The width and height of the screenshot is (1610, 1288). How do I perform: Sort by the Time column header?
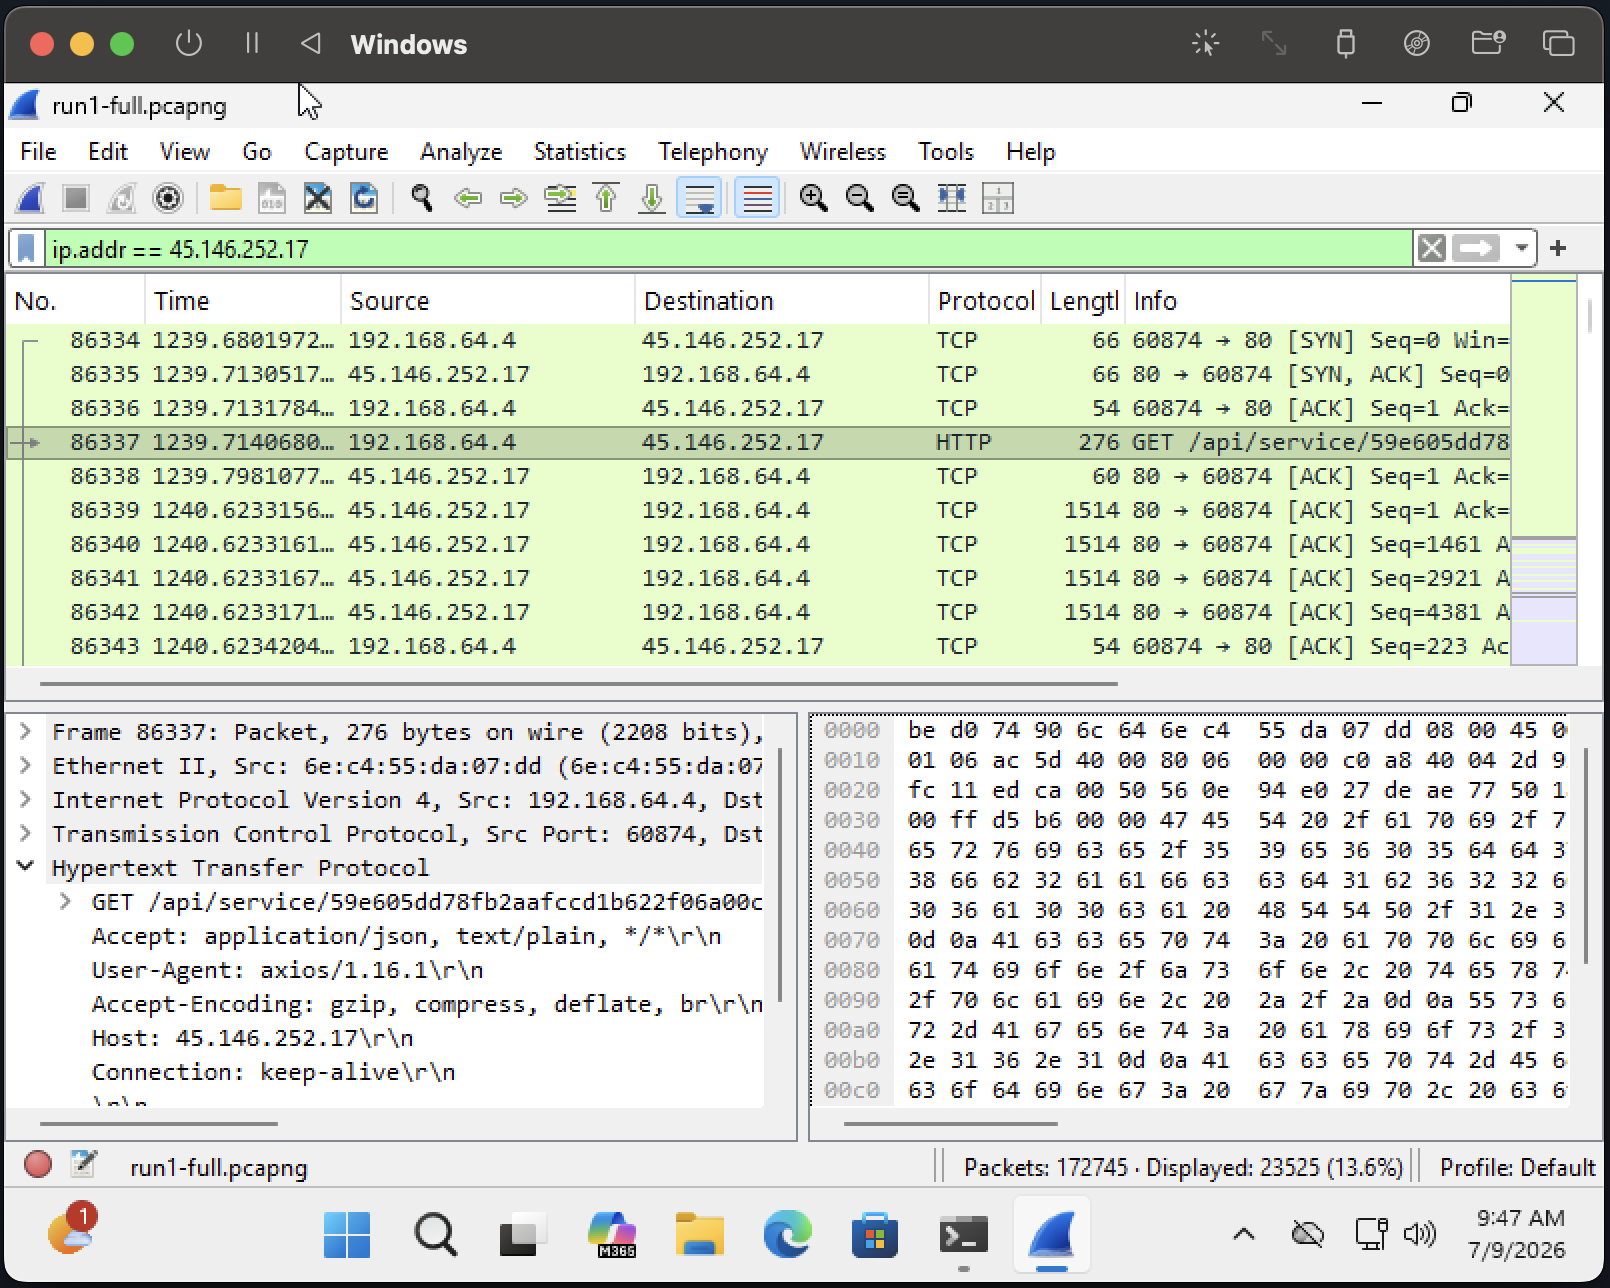pyautogui.click(x=243, y=301)
